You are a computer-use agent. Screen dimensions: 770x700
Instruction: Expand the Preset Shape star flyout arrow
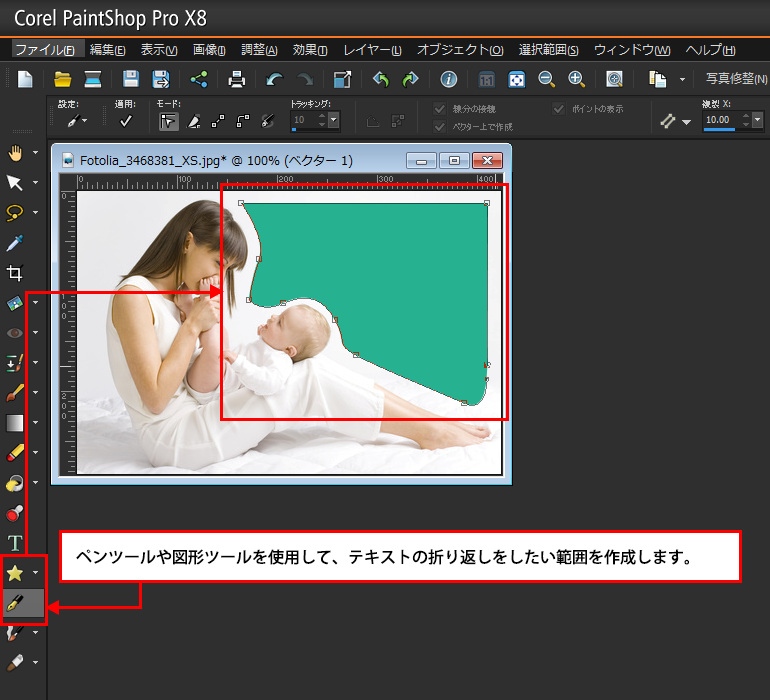pyautogui.click(x=35, y=573)
